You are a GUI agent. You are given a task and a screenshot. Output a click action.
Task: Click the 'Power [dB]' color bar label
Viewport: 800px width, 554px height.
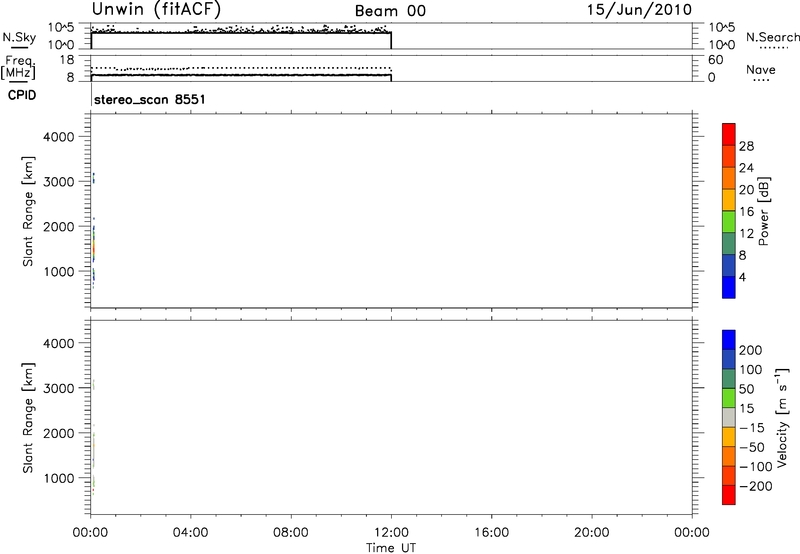tap(764, 211)
